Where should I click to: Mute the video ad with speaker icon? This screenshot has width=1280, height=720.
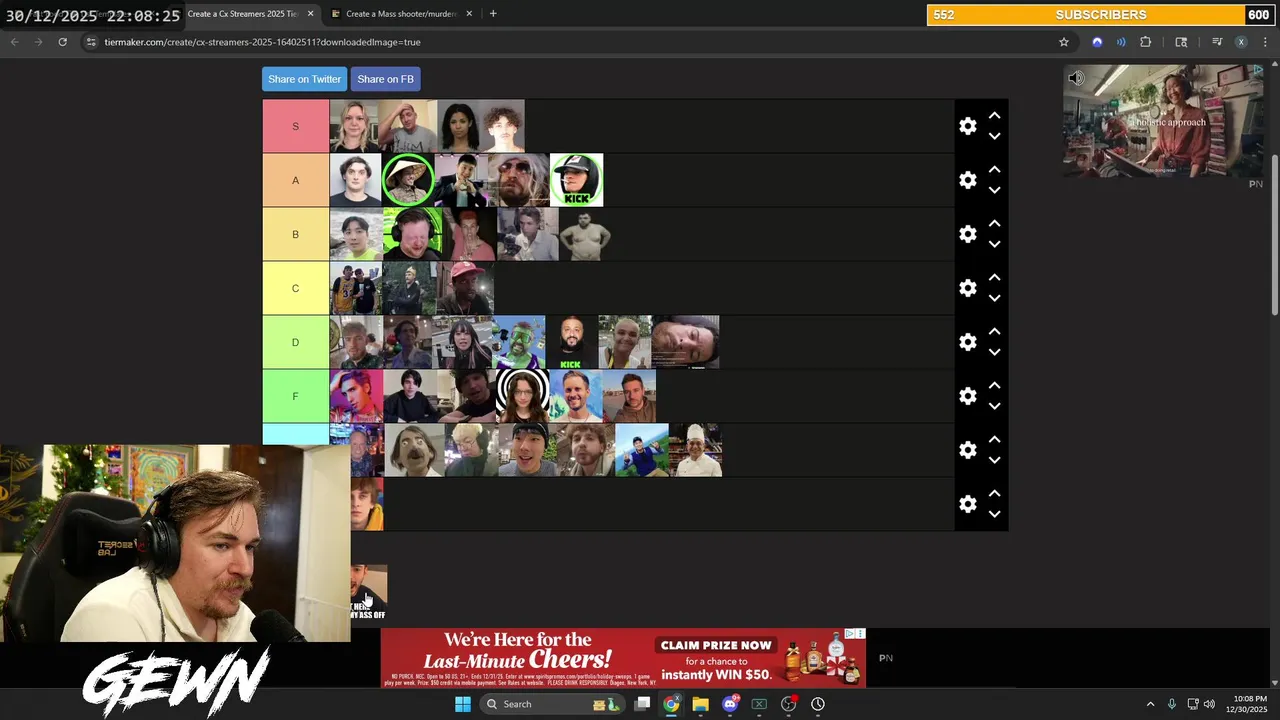pos(1076,78)
